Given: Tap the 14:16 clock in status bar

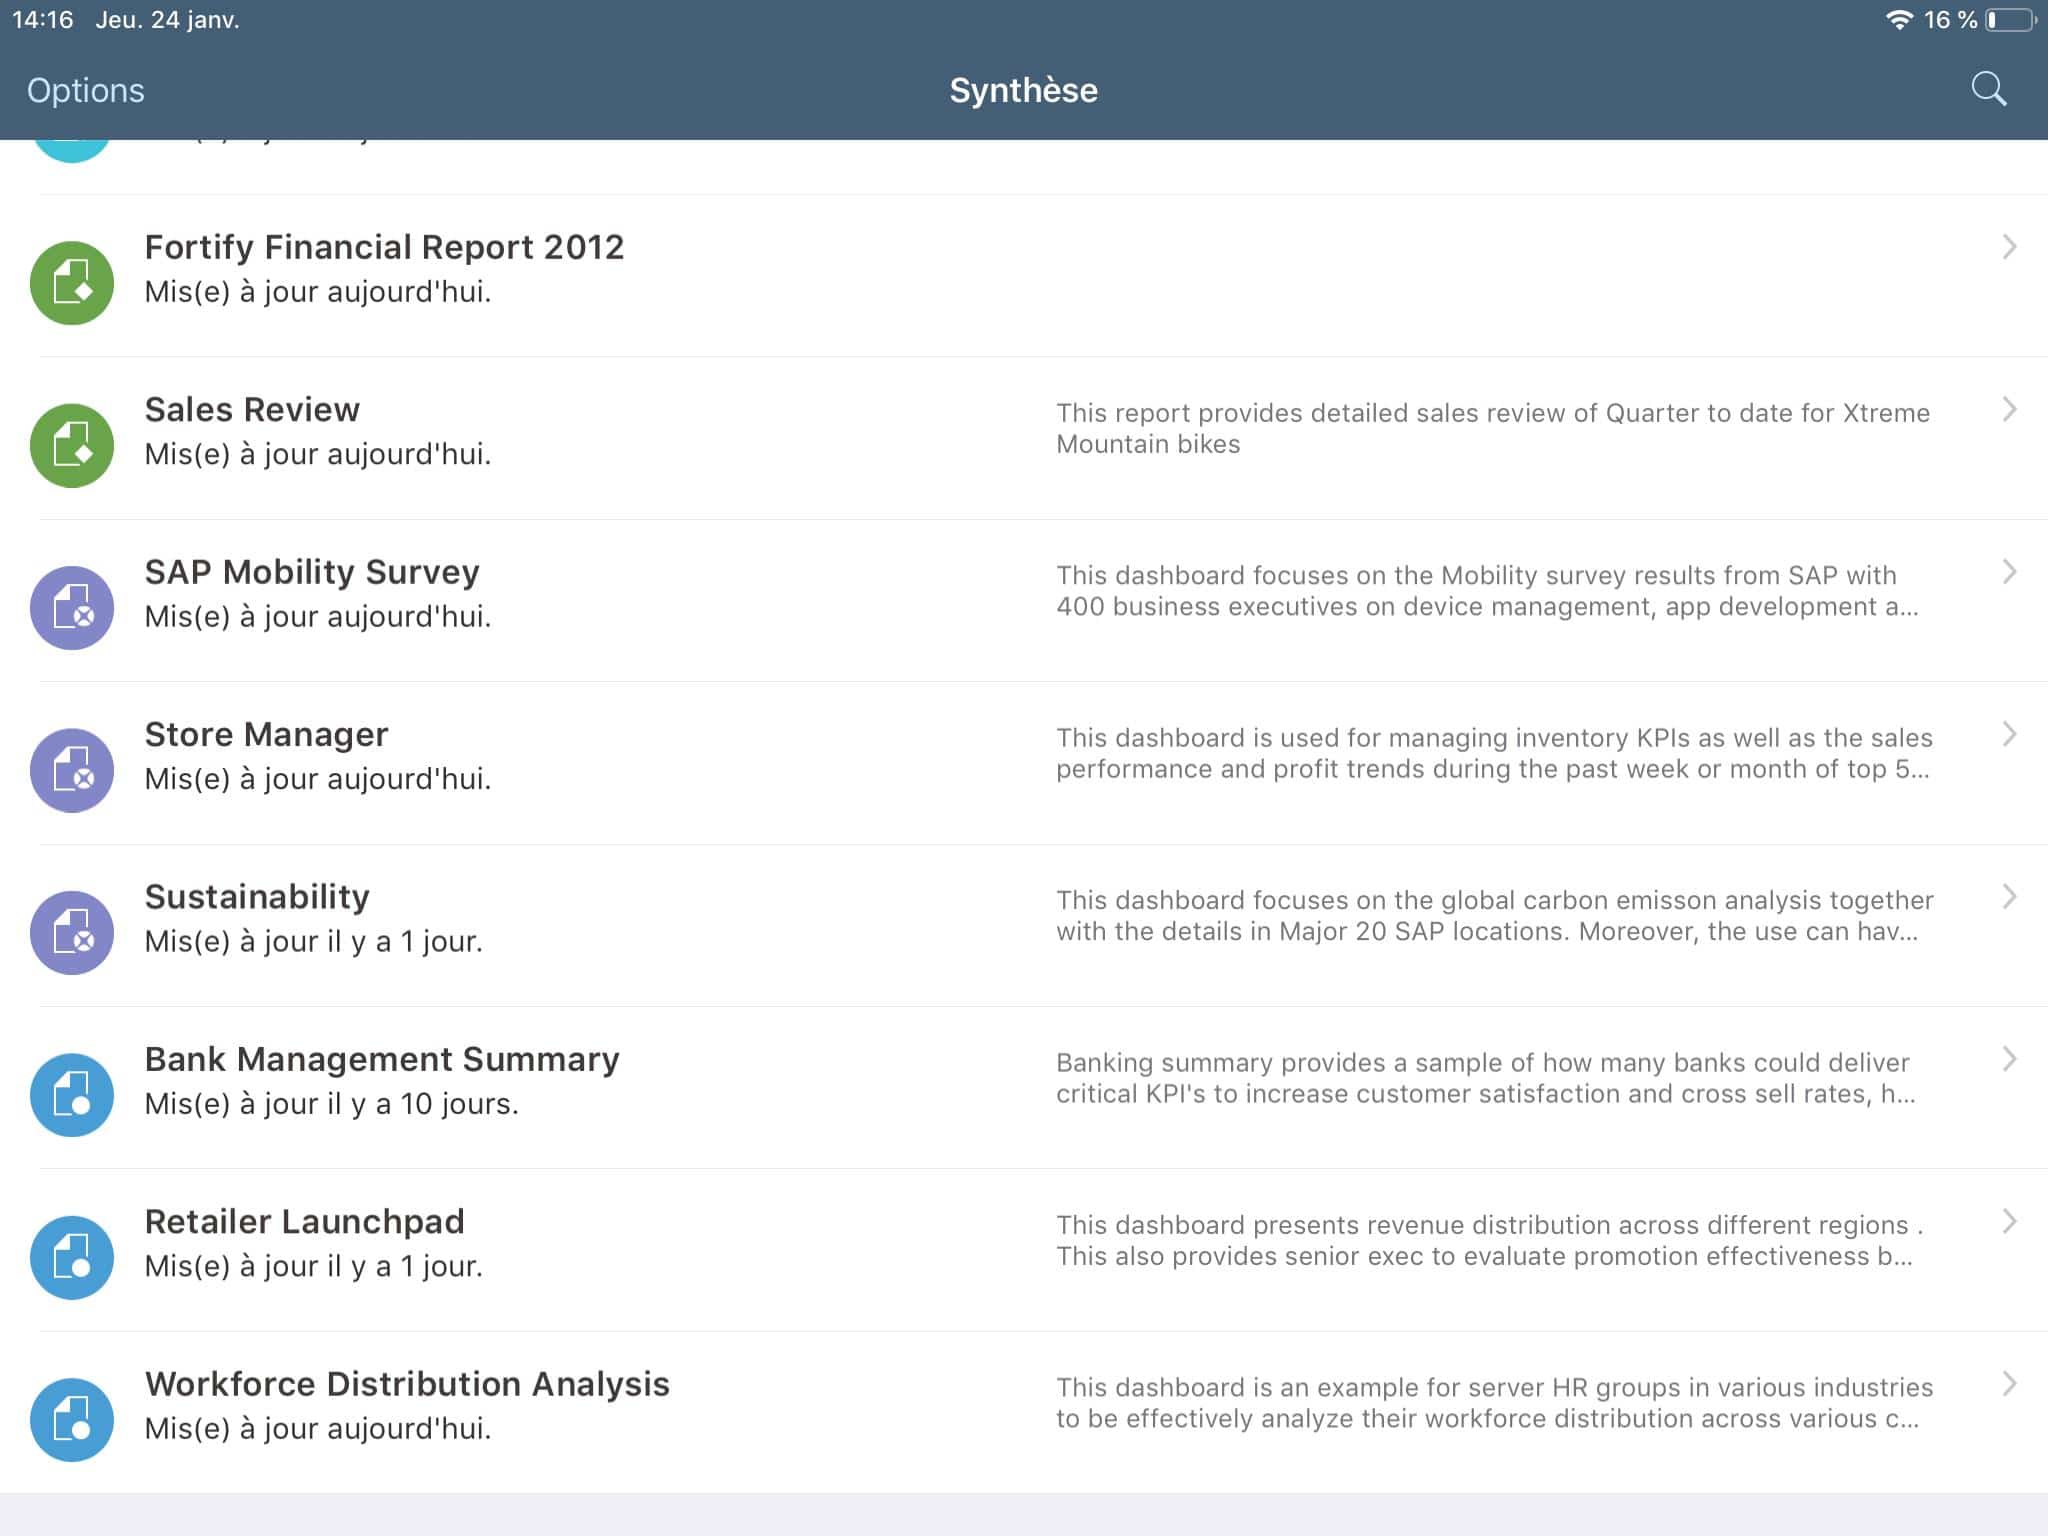Looking at the screenshot, I should pos(43,20).
